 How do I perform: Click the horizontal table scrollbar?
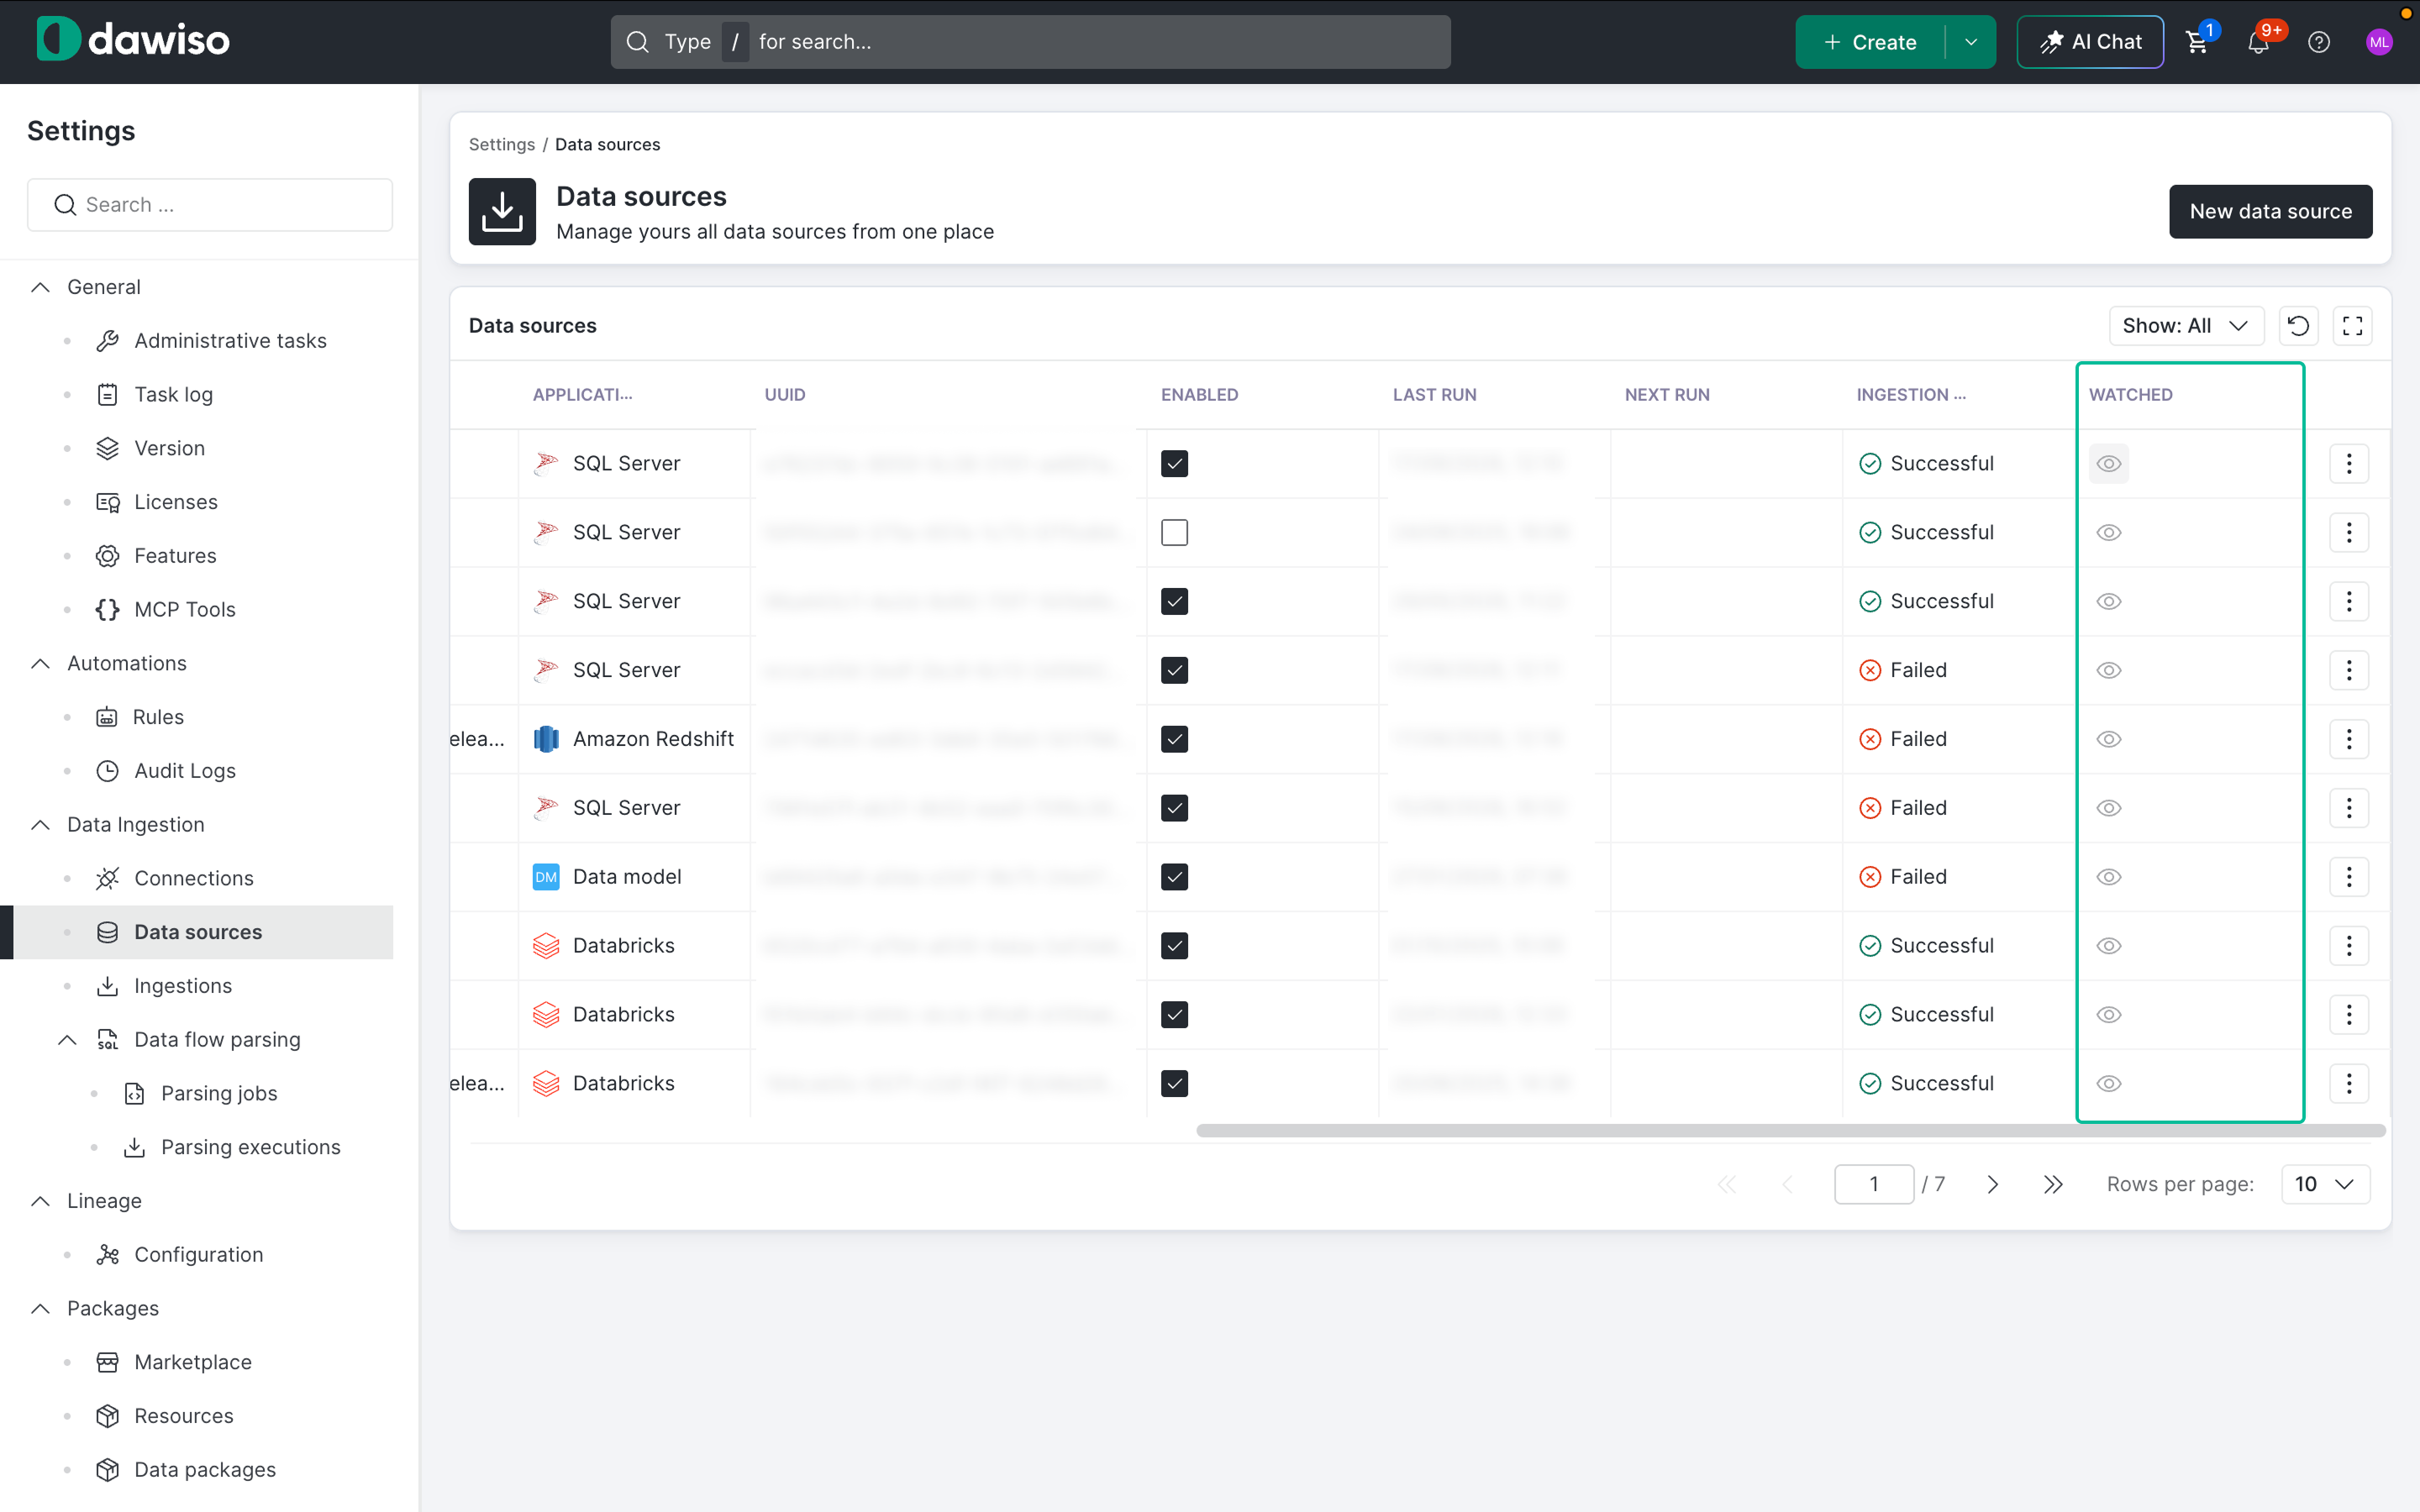coord(1790,1131)
